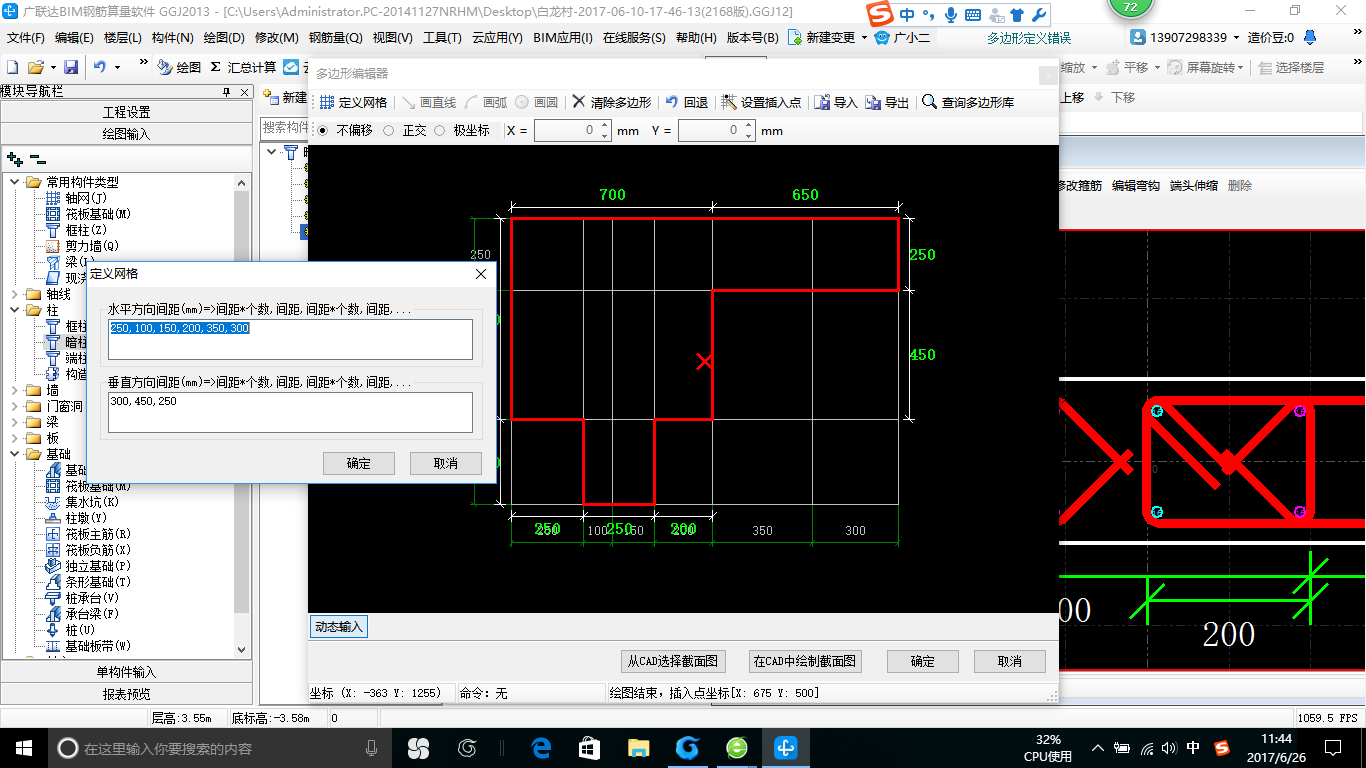Viewport: 1366px width, 768px height.
Task: Select 极坐标 polar coordinate radio button
Action: (x=439, y=130)
